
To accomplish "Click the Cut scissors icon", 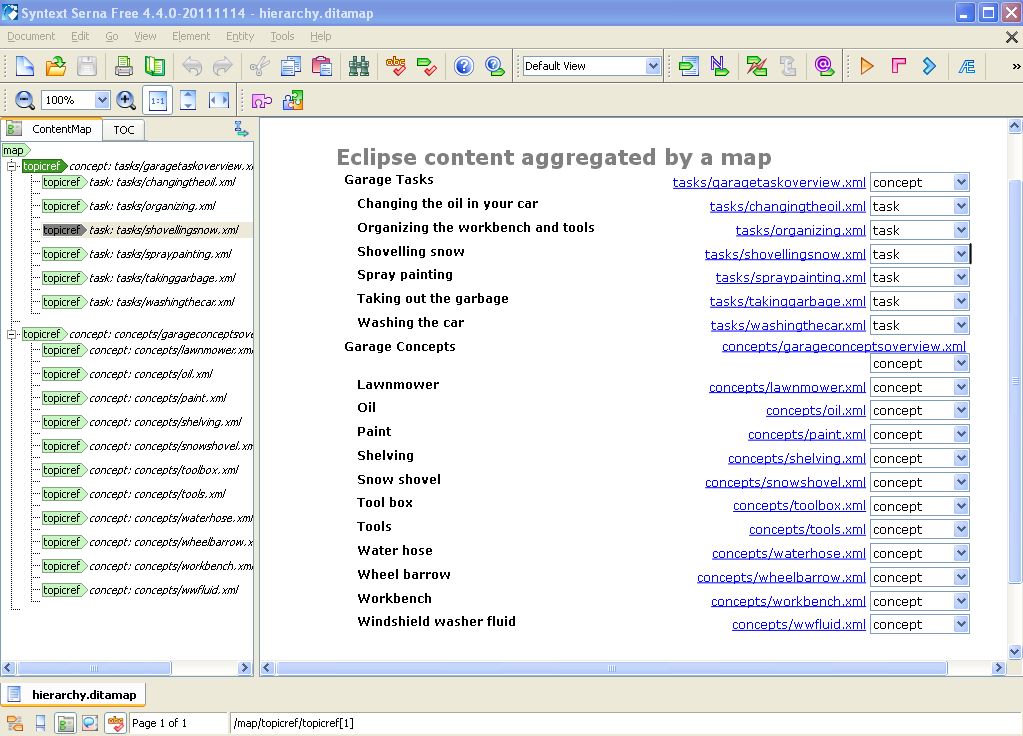I will point(259,66).
